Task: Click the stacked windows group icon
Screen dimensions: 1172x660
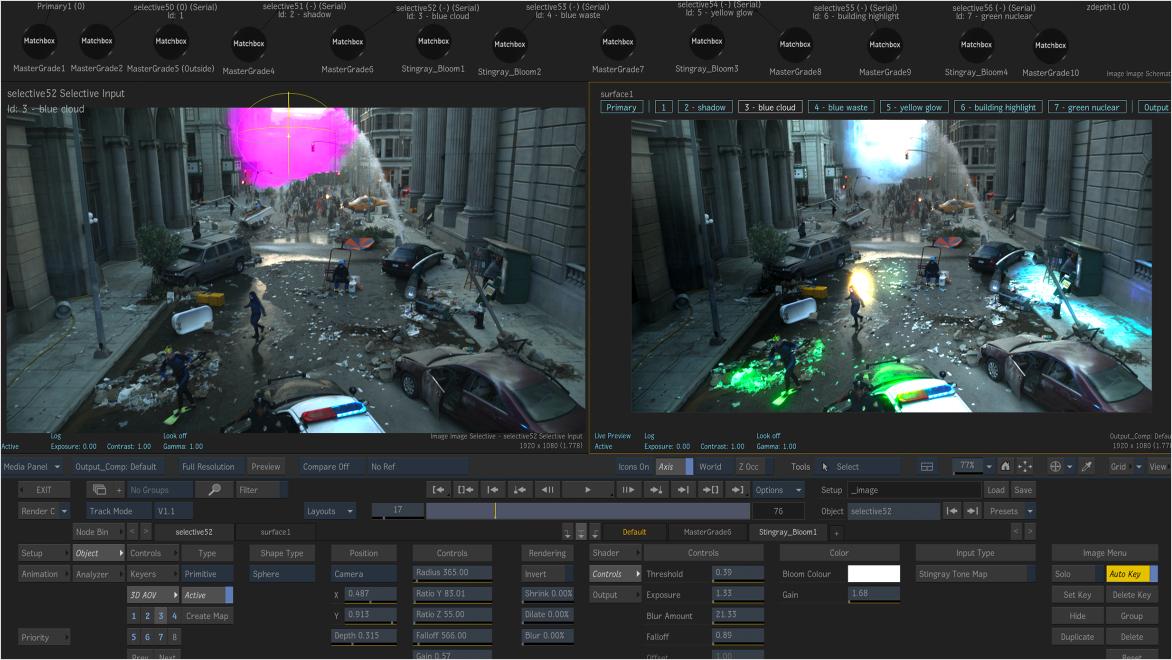Action: pos(99,490)
